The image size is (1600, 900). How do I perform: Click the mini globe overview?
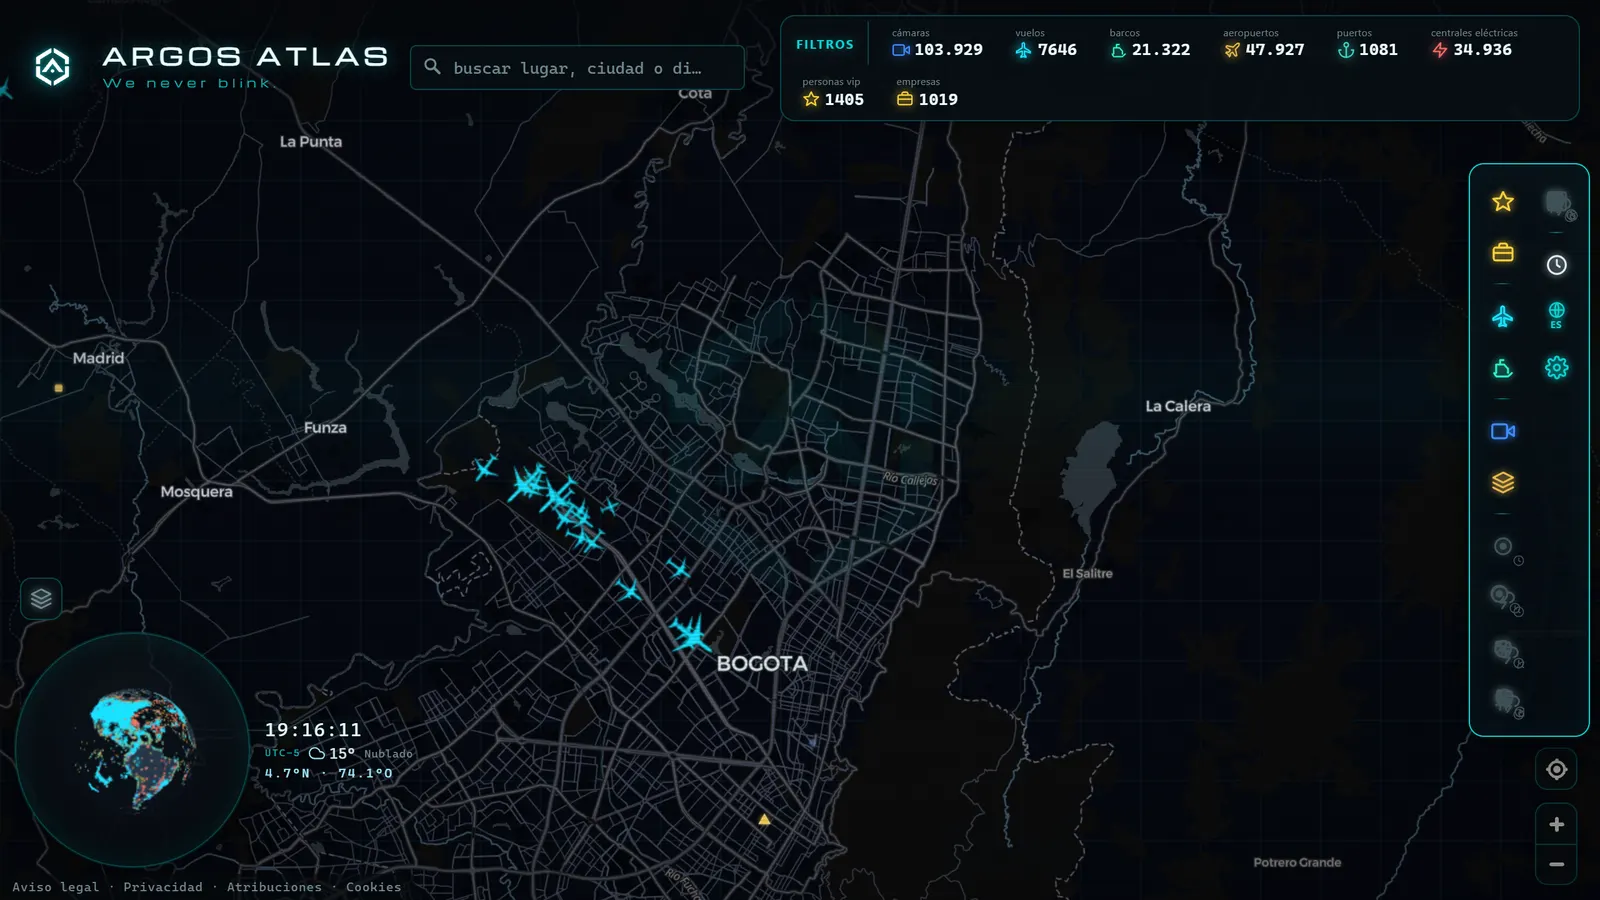pyautogui.click(x=133, y=749)
